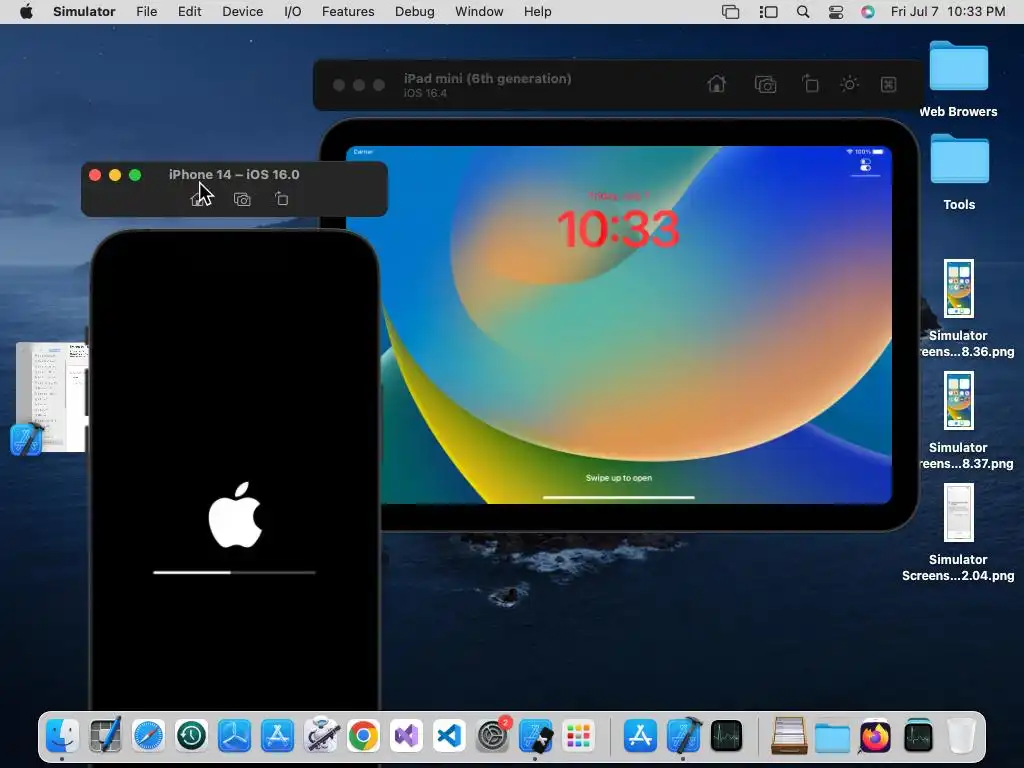Activate Siri from menu bar
Viewport: 1024px width, 768px height.
point(867,12)
